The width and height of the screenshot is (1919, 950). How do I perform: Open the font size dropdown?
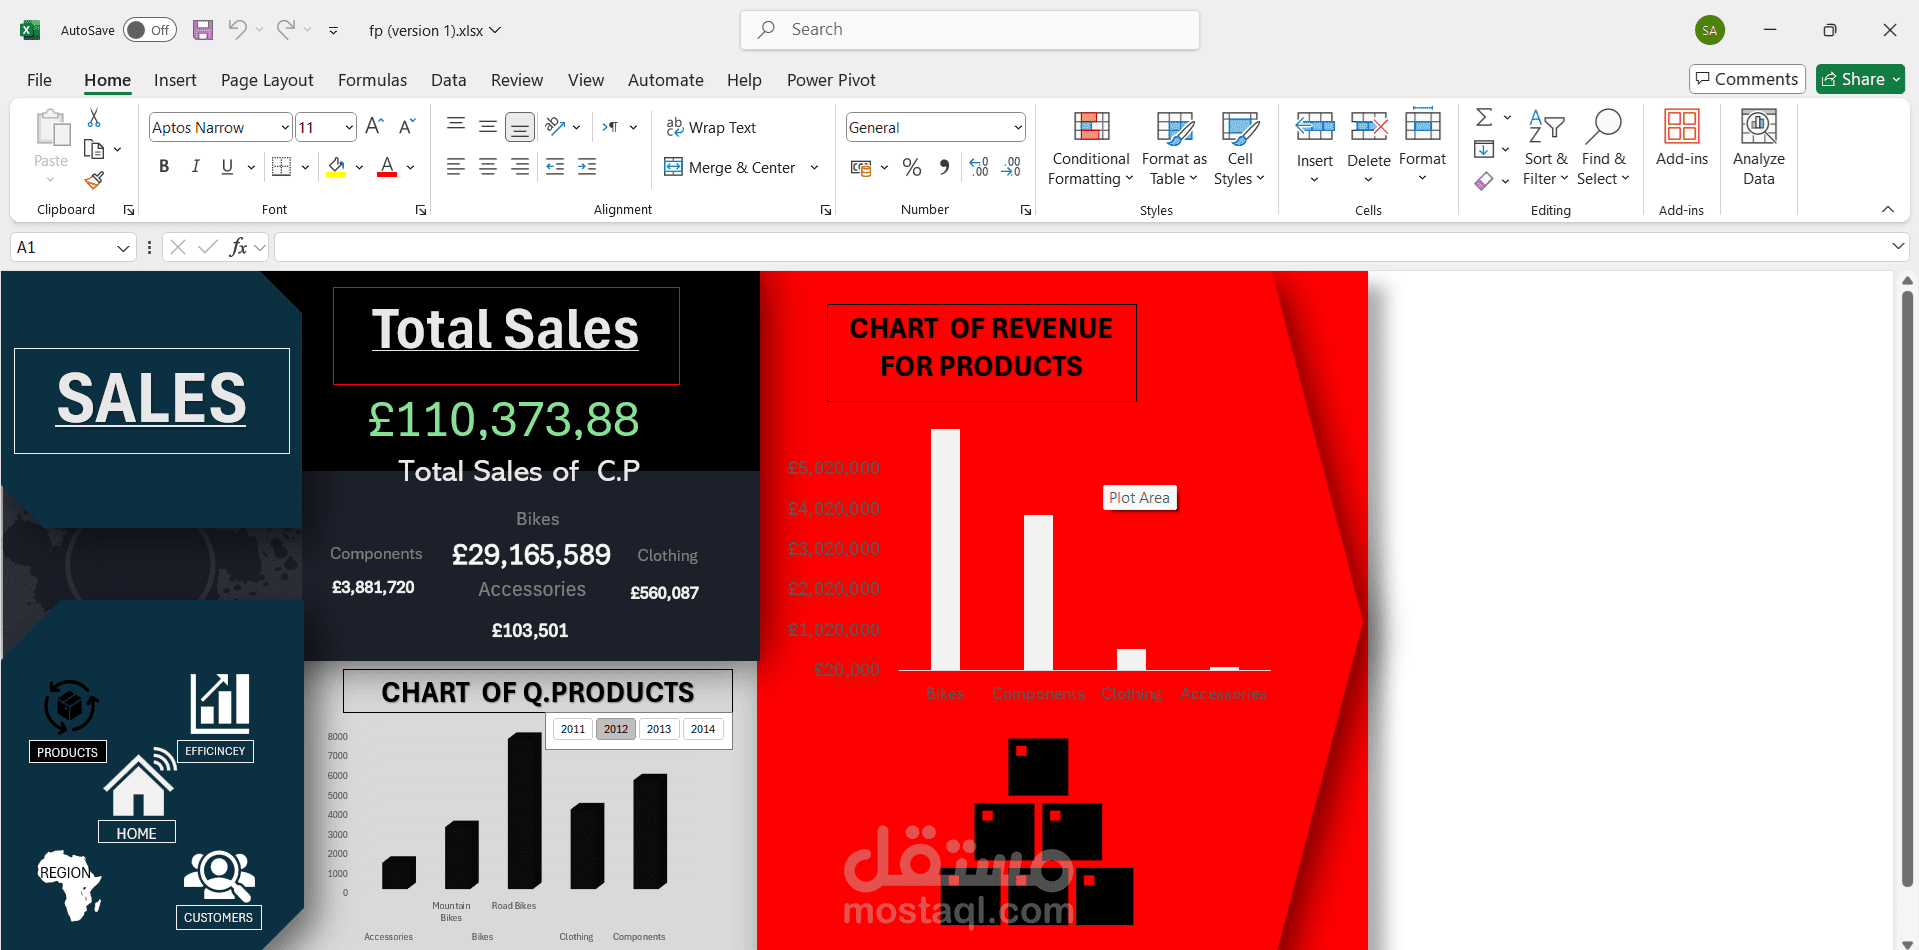(x=349, y=127)
